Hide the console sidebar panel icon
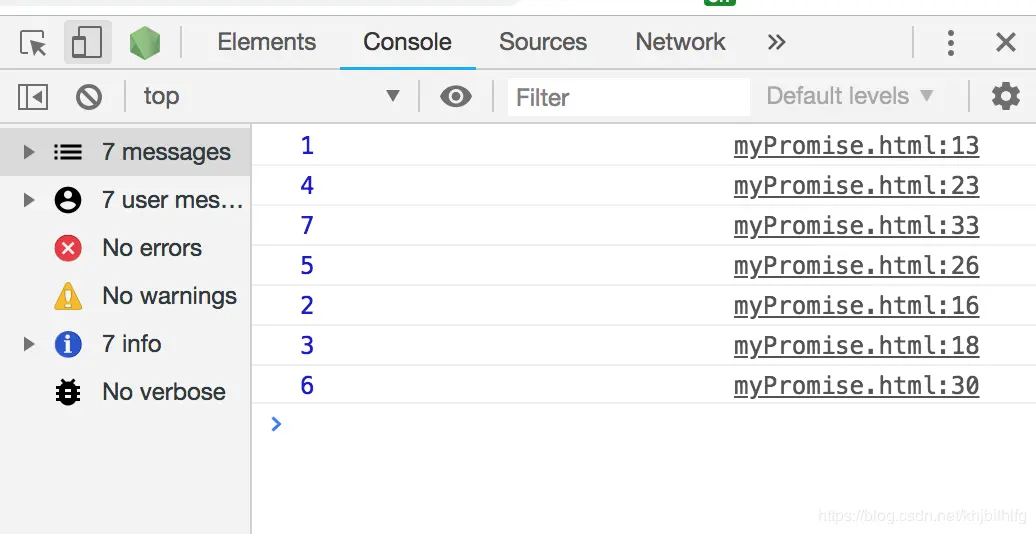This screenshot has height=534, width=1036. pyautogui.click(x=33, y=97)
